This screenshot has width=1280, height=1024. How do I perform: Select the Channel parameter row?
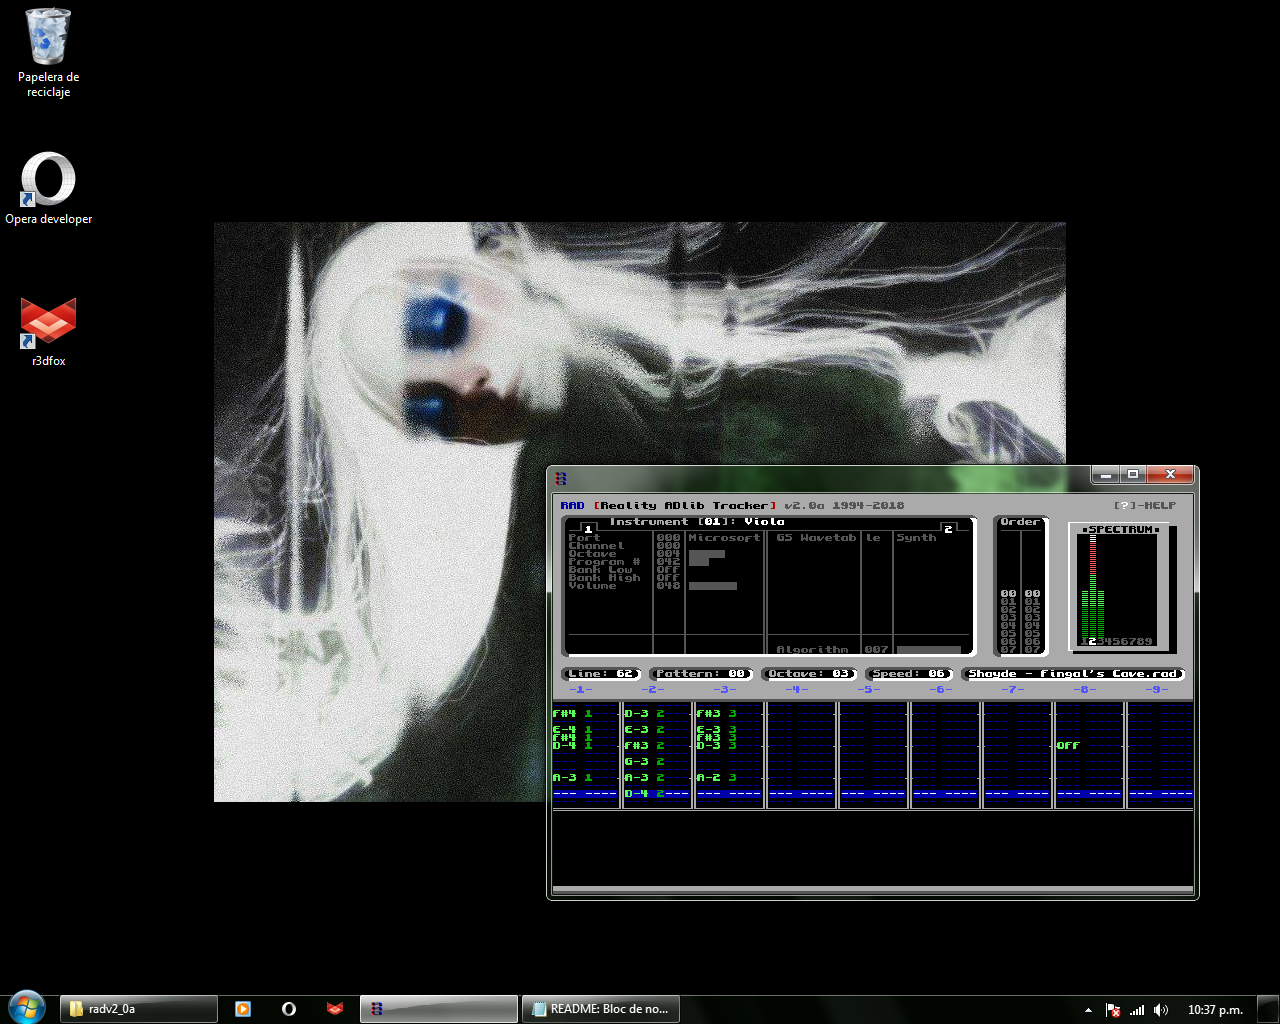624,545
